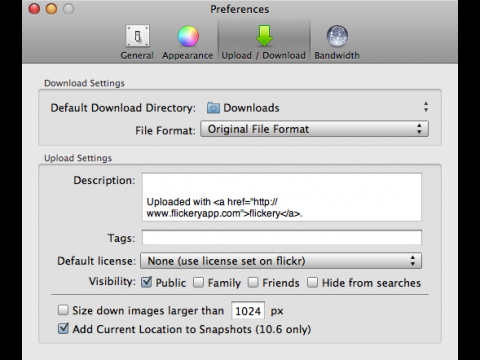Select the Upload / Download green arrow icon
Screen dimensions: 480x360
click(264, 35)
